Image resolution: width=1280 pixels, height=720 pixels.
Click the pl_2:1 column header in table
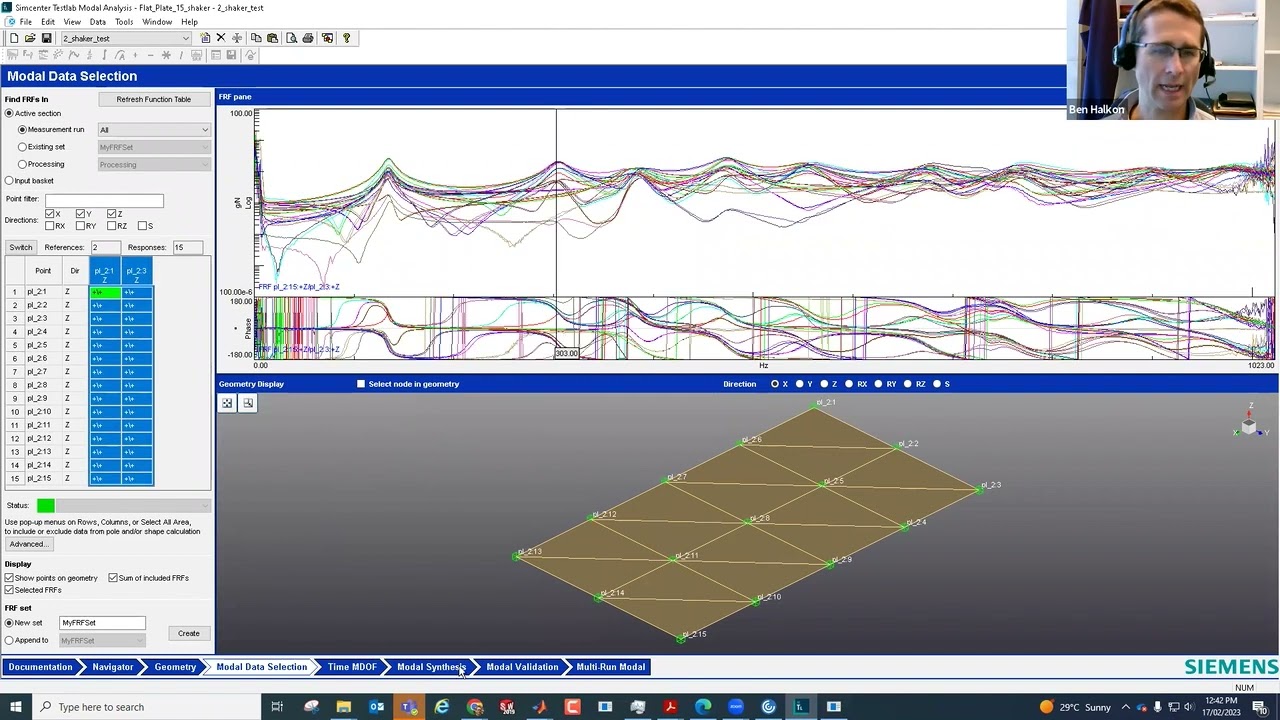coord(105,271)
